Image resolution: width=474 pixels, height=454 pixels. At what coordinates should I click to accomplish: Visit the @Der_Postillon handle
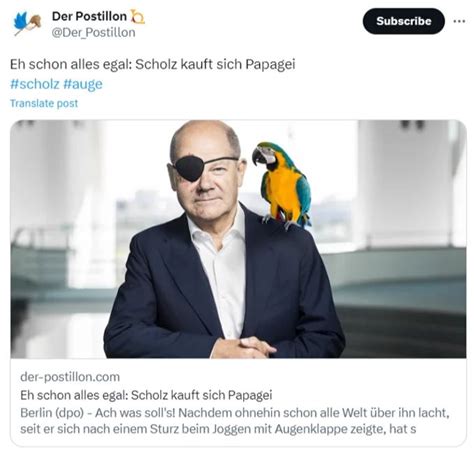pos(93,33)
